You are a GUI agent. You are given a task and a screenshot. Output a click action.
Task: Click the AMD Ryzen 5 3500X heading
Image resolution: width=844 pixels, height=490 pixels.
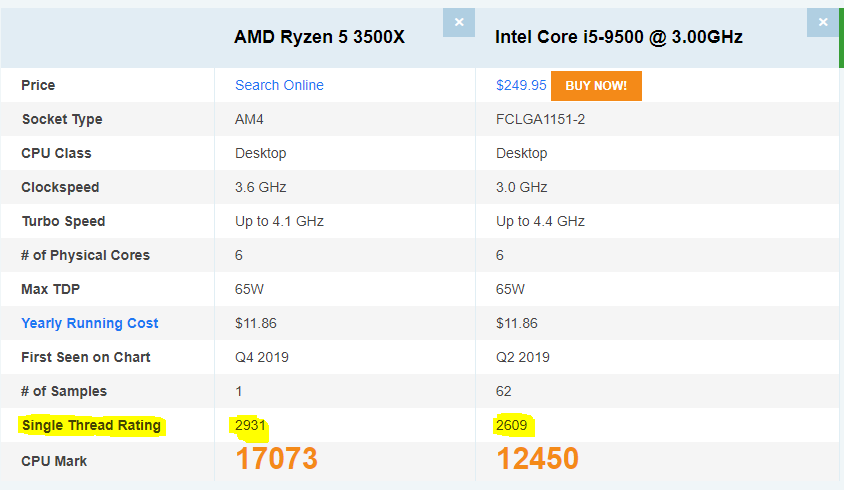[319, 37]
